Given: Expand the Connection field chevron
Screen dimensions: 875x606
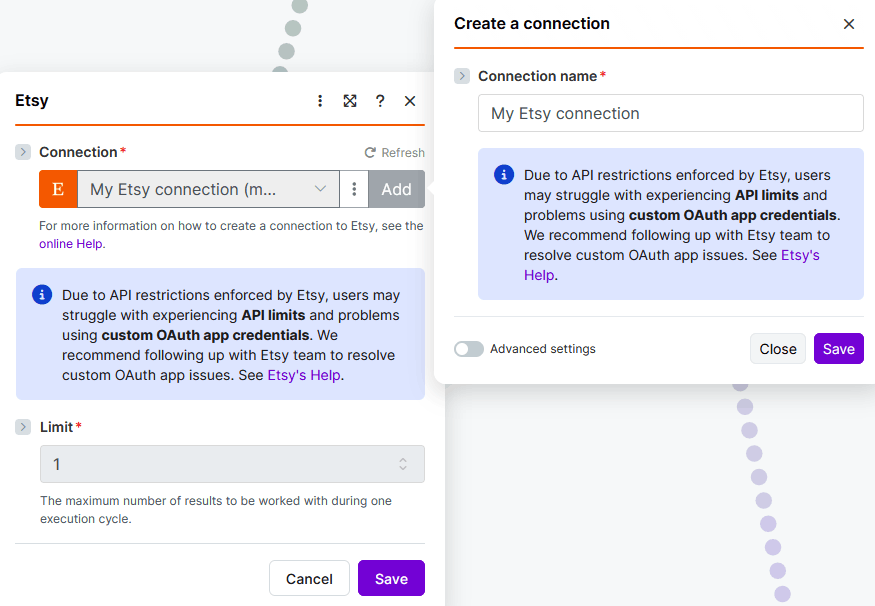Looking at the screenshot, I should coord(23,152).
